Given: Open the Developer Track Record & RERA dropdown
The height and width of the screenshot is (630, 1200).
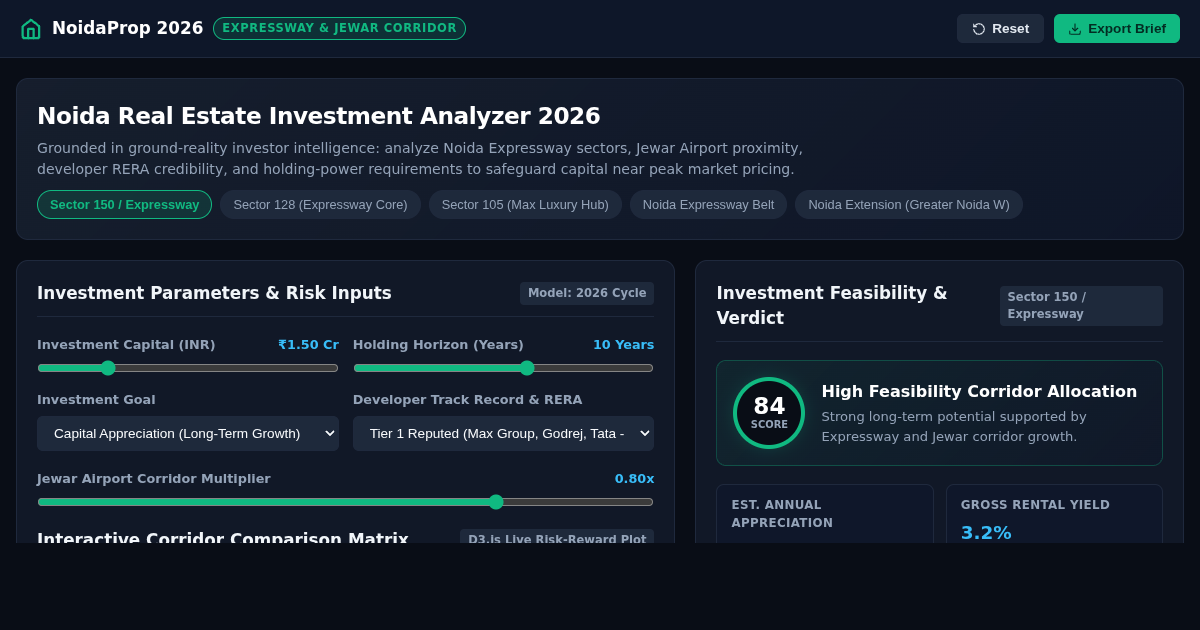Looking at the screenshot, I should coord(503,434).
